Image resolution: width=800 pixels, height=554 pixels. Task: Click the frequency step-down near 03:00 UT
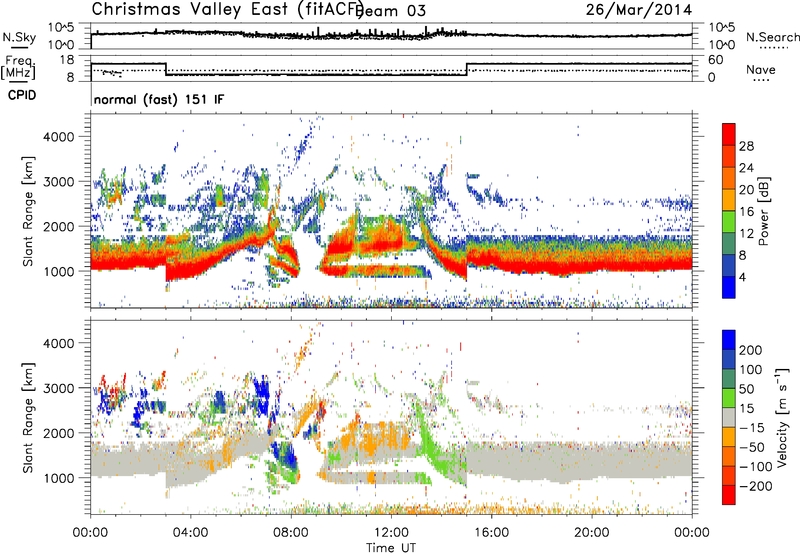(166, 69)
